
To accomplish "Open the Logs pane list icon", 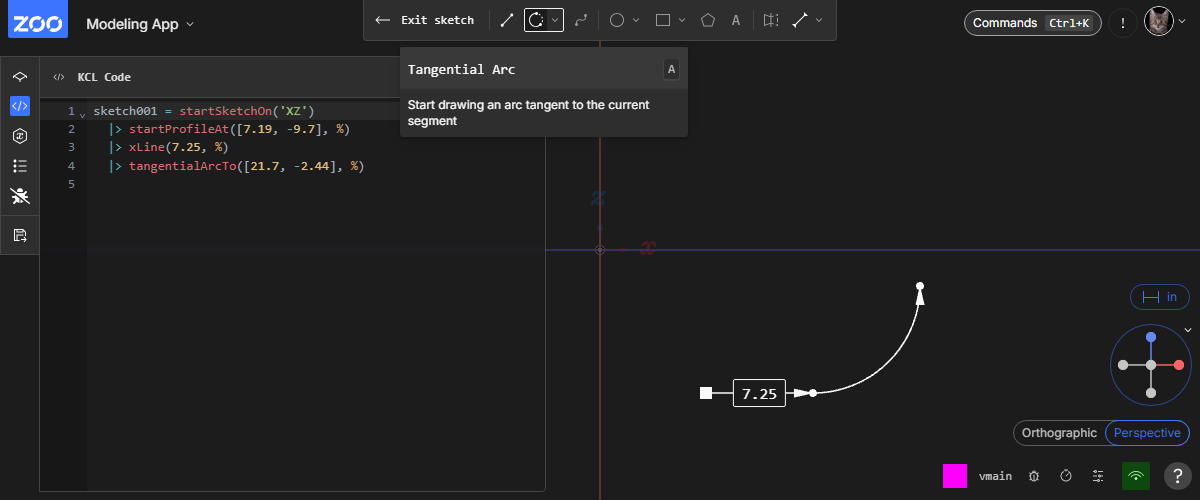I will 20,166.
